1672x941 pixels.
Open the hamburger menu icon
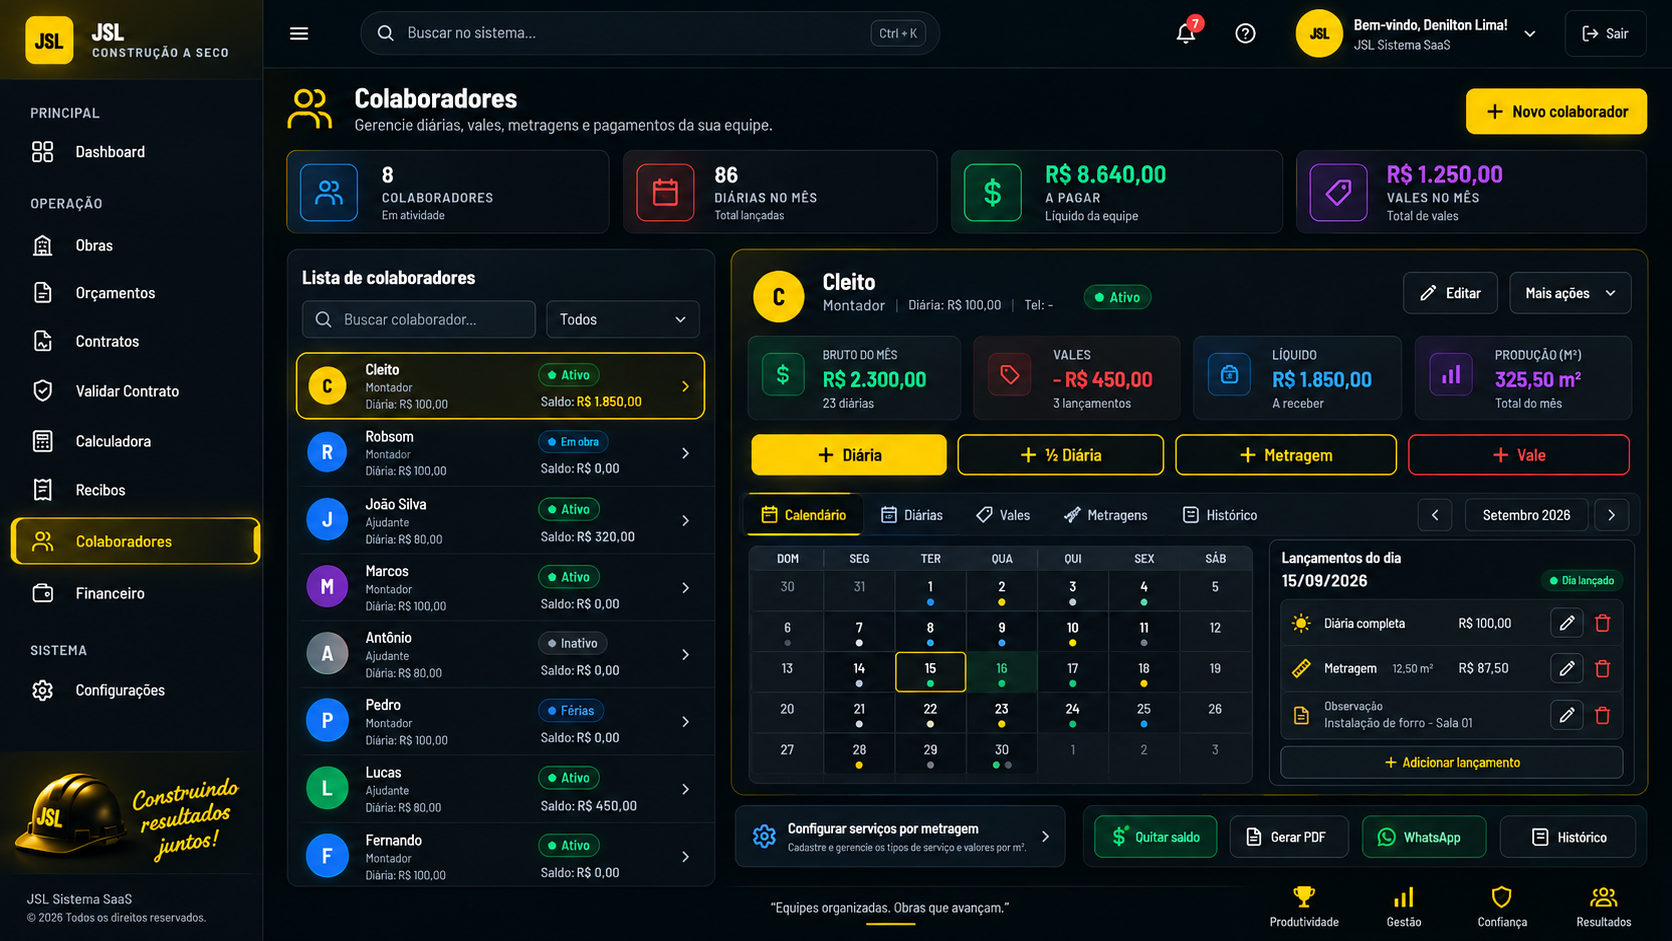[299, 33]
